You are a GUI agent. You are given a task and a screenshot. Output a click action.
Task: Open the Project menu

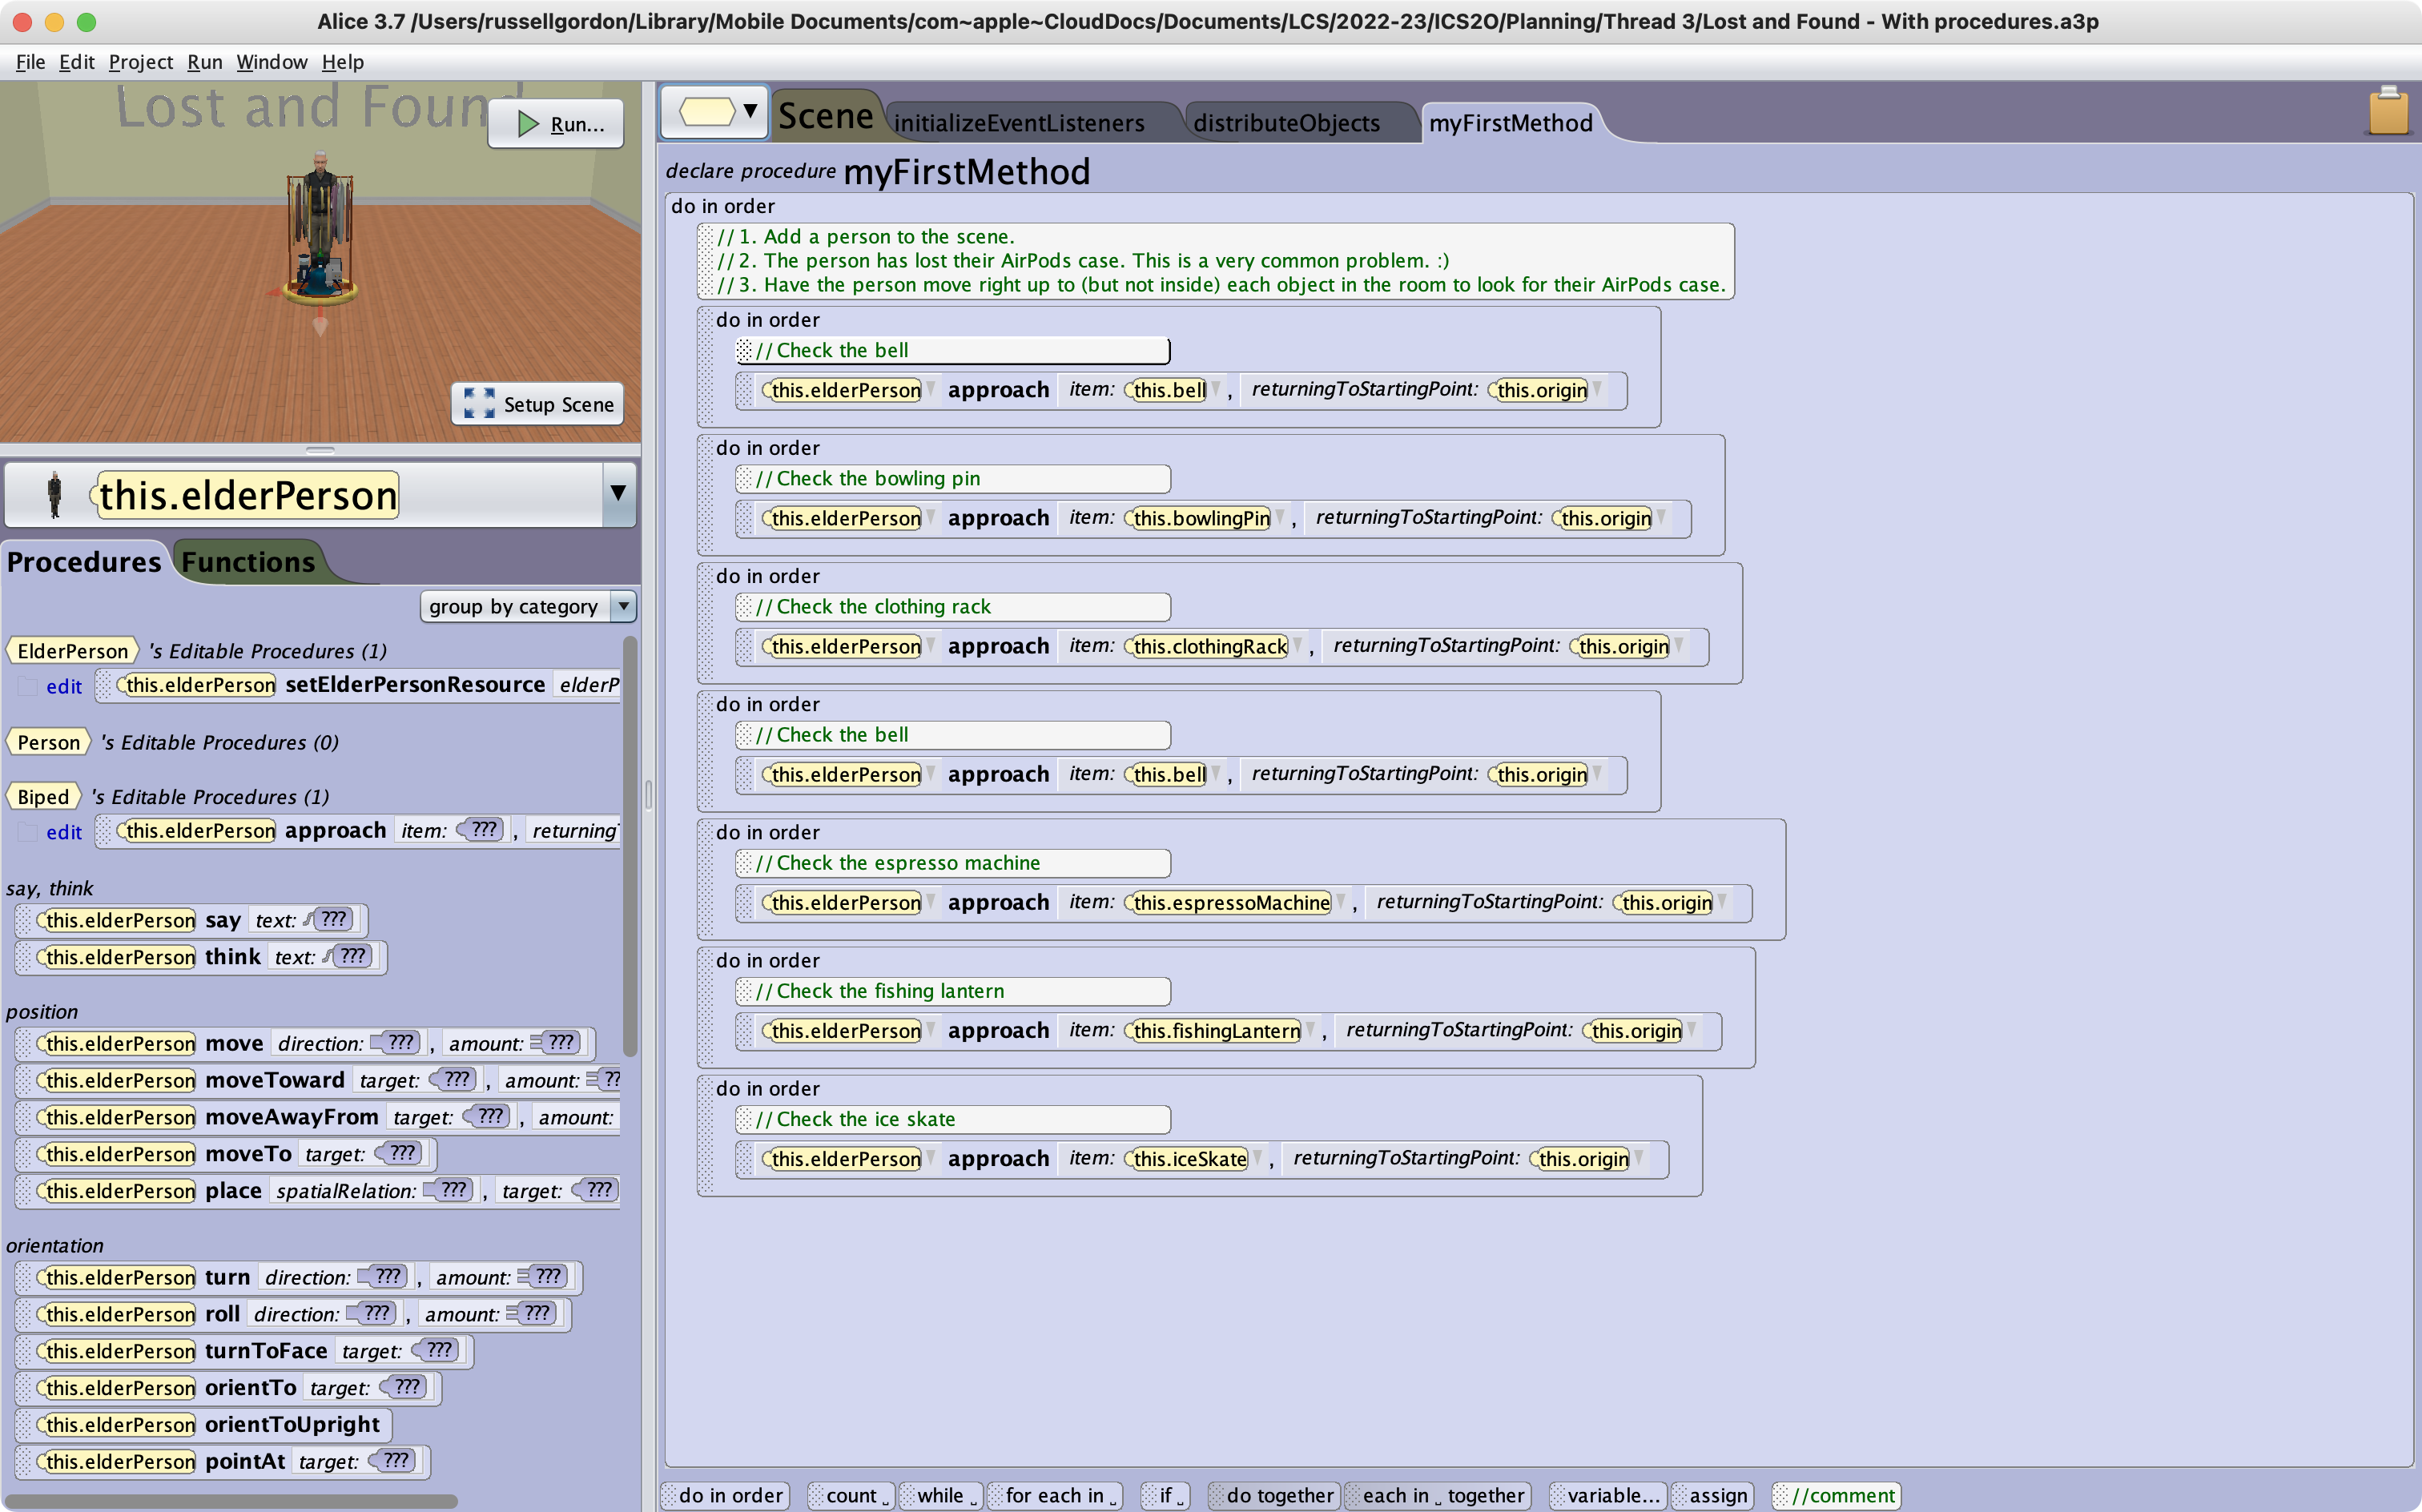tap(140, 62)
